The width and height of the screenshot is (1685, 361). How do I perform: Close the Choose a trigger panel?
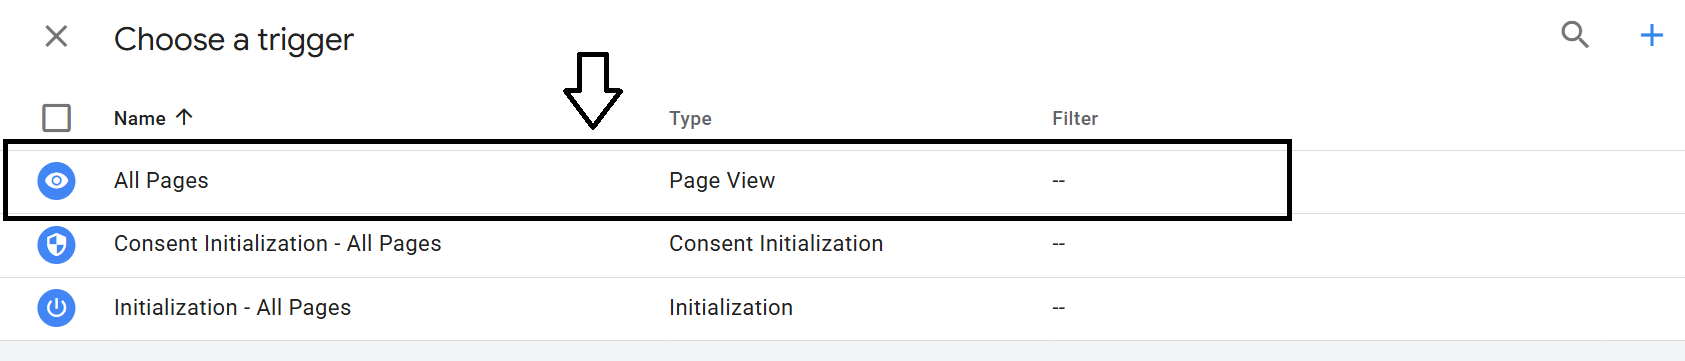click(57, 37)
